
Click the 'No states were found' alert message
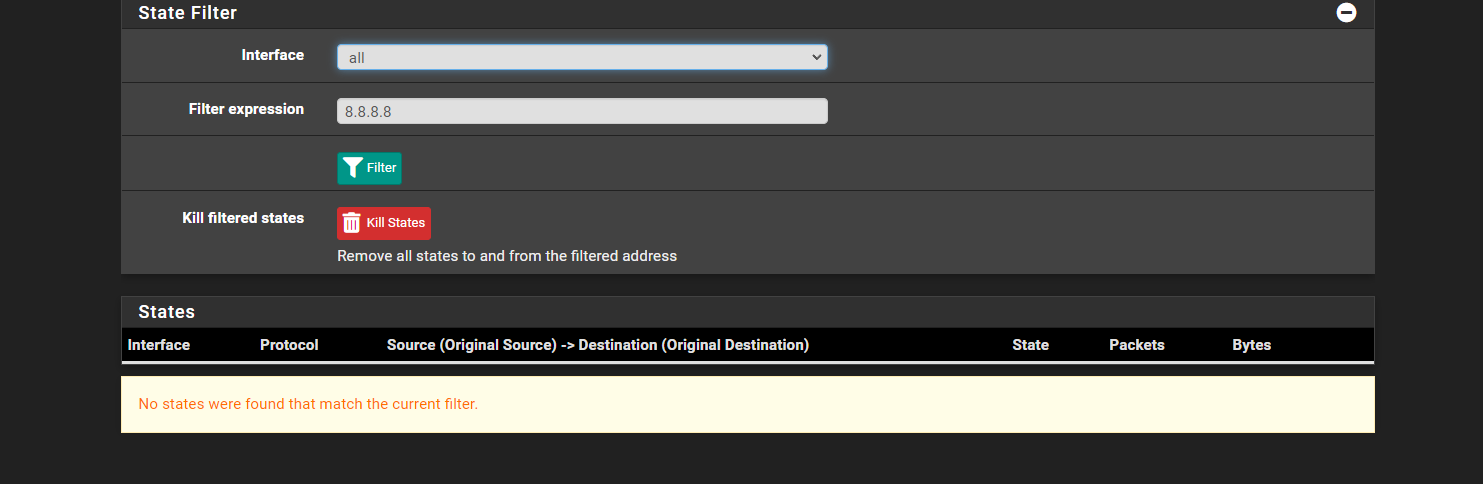[x=308, y=404]
